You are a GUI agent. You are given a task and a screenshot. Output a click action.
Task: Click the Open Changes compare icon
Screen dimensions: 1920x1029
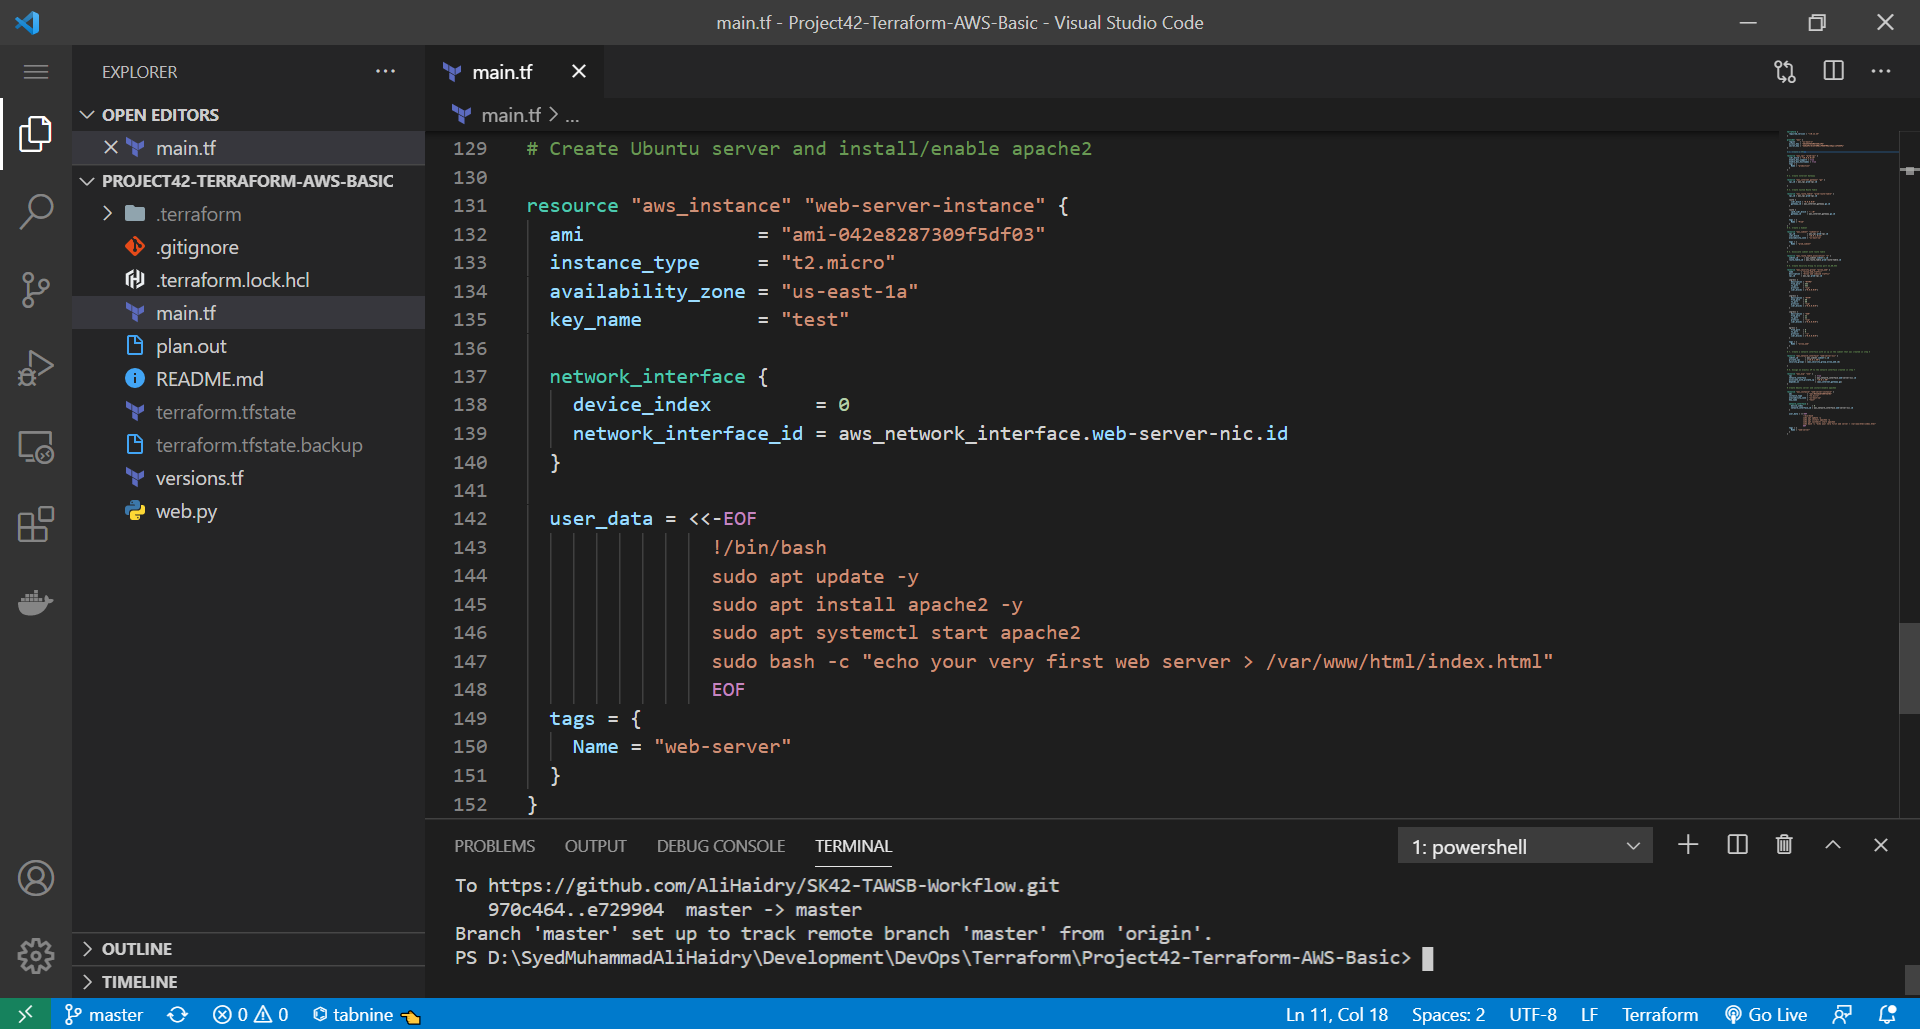click(x=1785, y=71)
